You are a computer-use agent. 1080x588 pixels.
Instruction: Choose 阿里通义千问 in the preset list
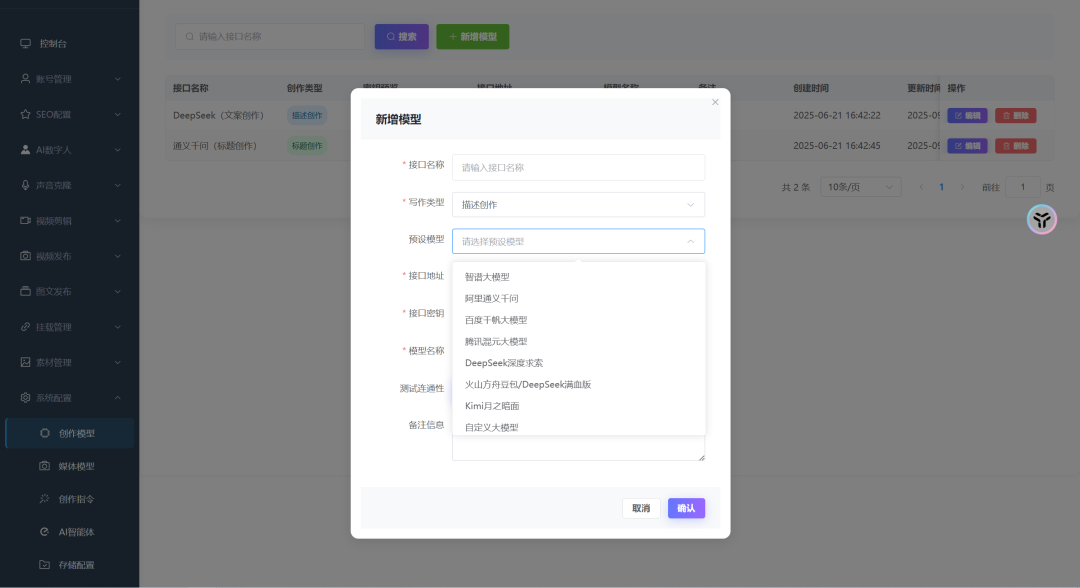point(492,298)
